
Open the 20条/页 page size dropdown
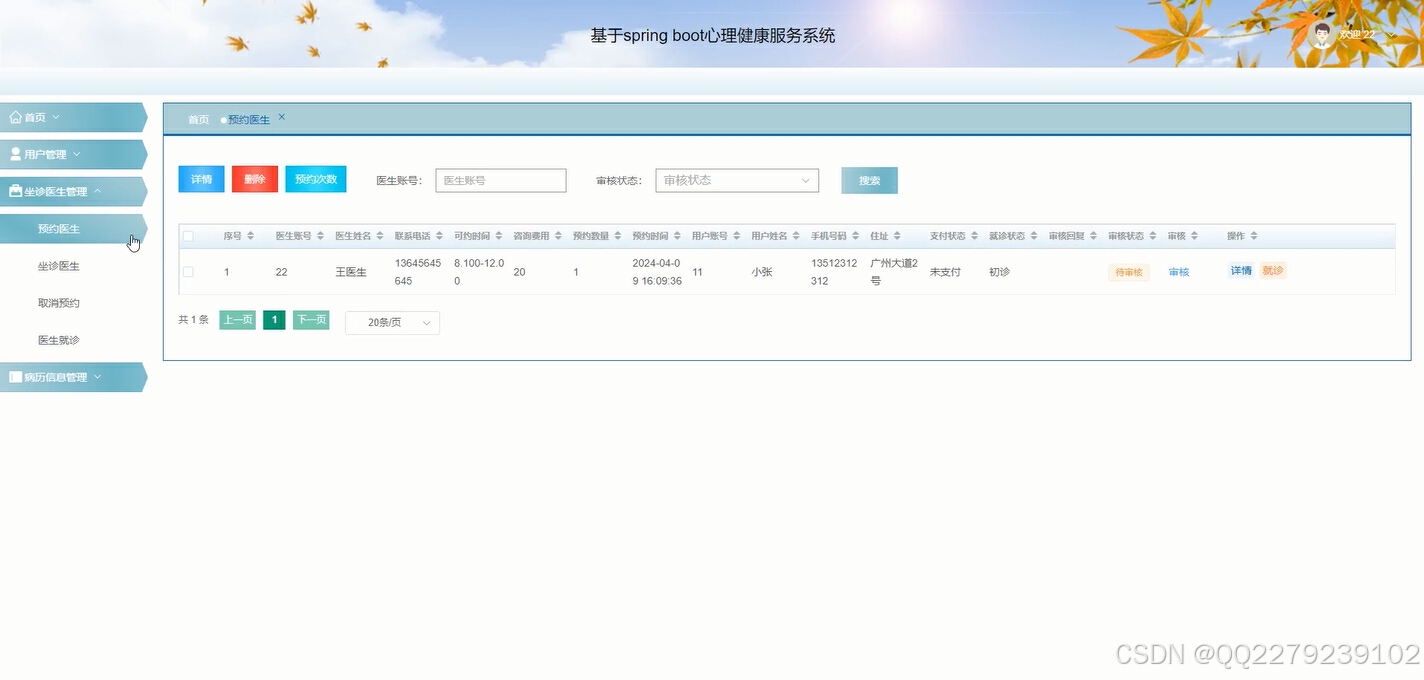tap(391, 322)
